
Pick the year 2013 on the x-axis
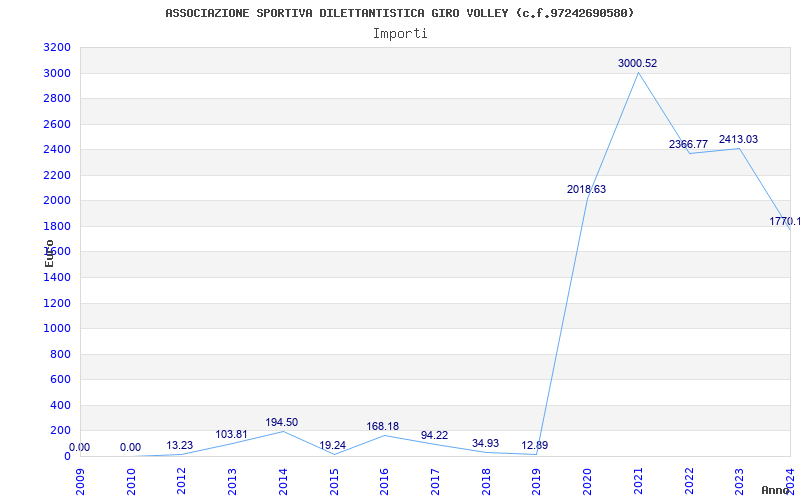pos(232,482)
